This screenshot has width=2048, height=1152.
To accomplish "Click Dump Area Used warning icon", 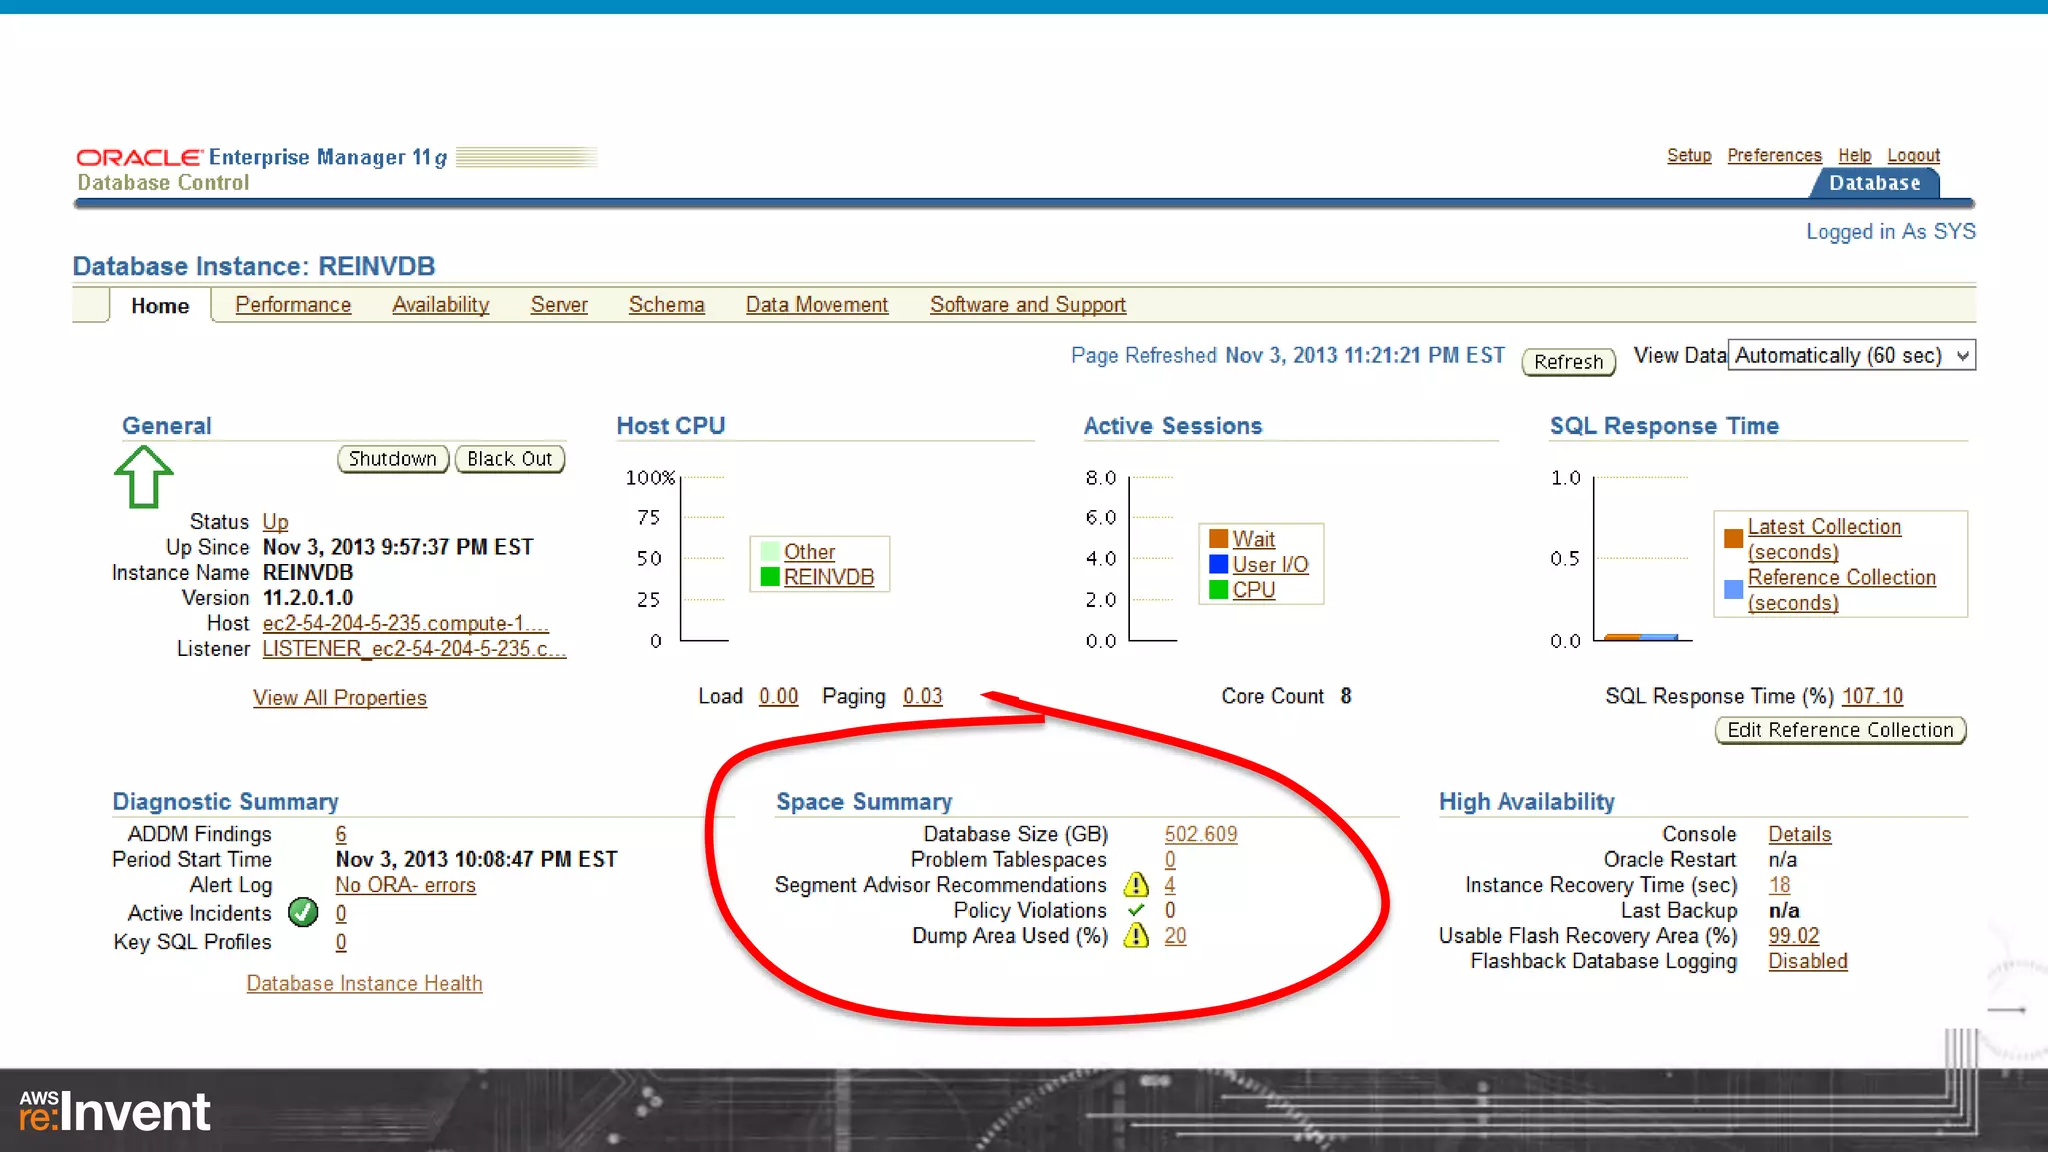I will pyautogui.click(x=1136, y=936).
